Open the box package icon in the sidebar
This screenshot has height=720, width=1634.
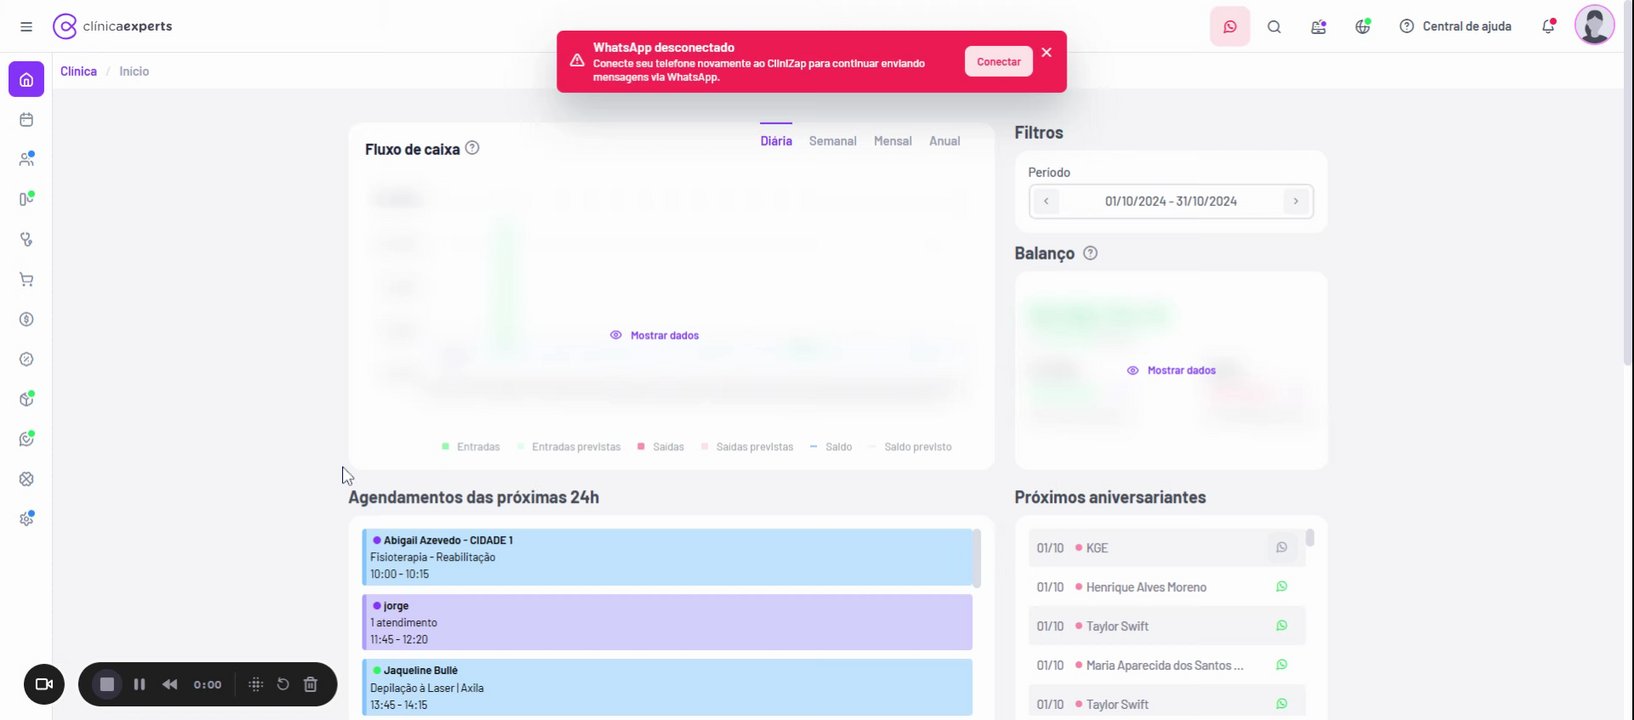click(x=26, y=399)
